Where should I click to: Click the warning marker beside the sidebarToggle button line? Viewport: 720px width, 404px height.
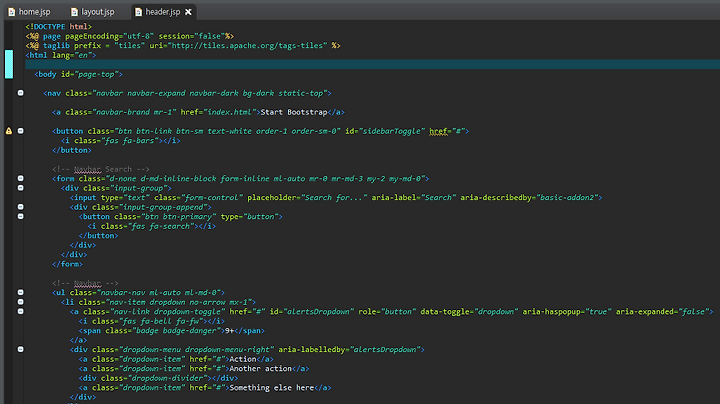click(x=9, y=131)
